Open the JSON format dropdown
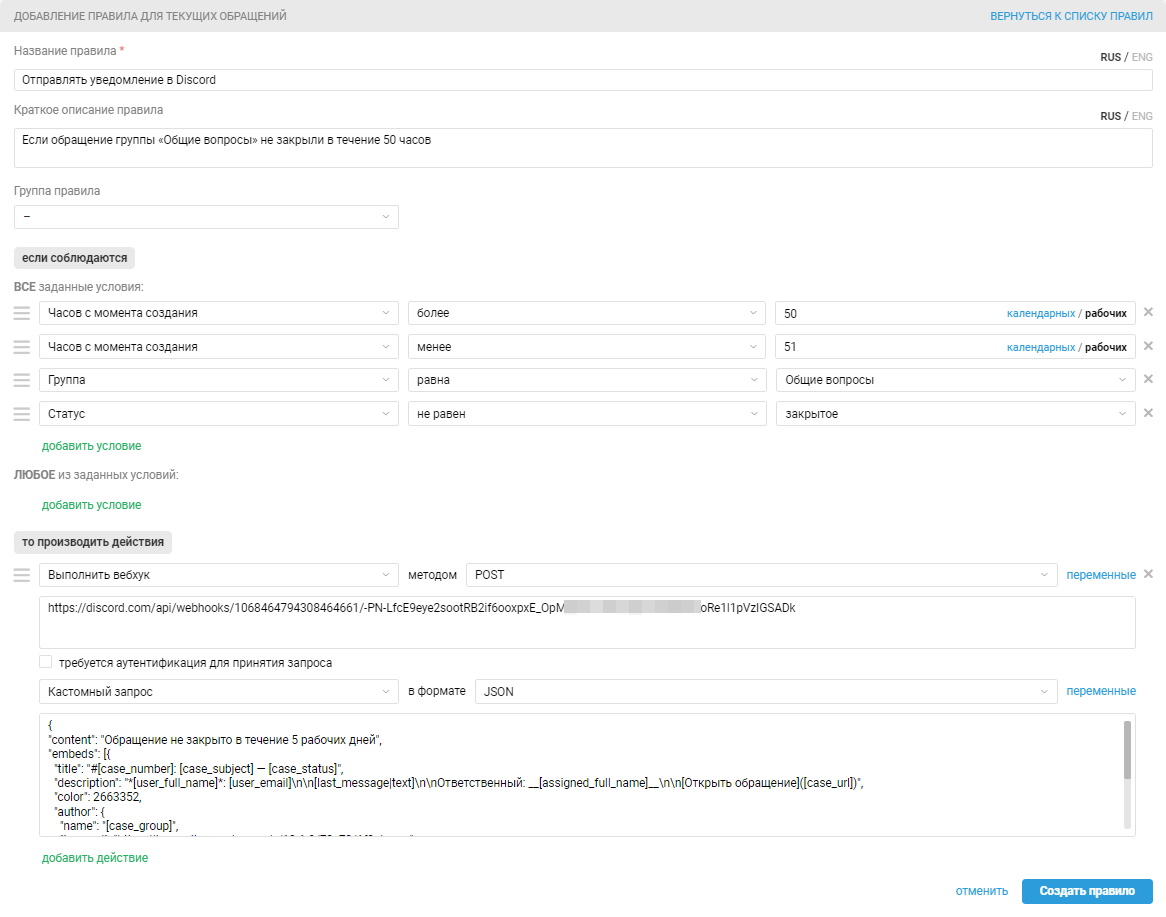Viewport: 1166px width, 917px height. click(766, 692)
